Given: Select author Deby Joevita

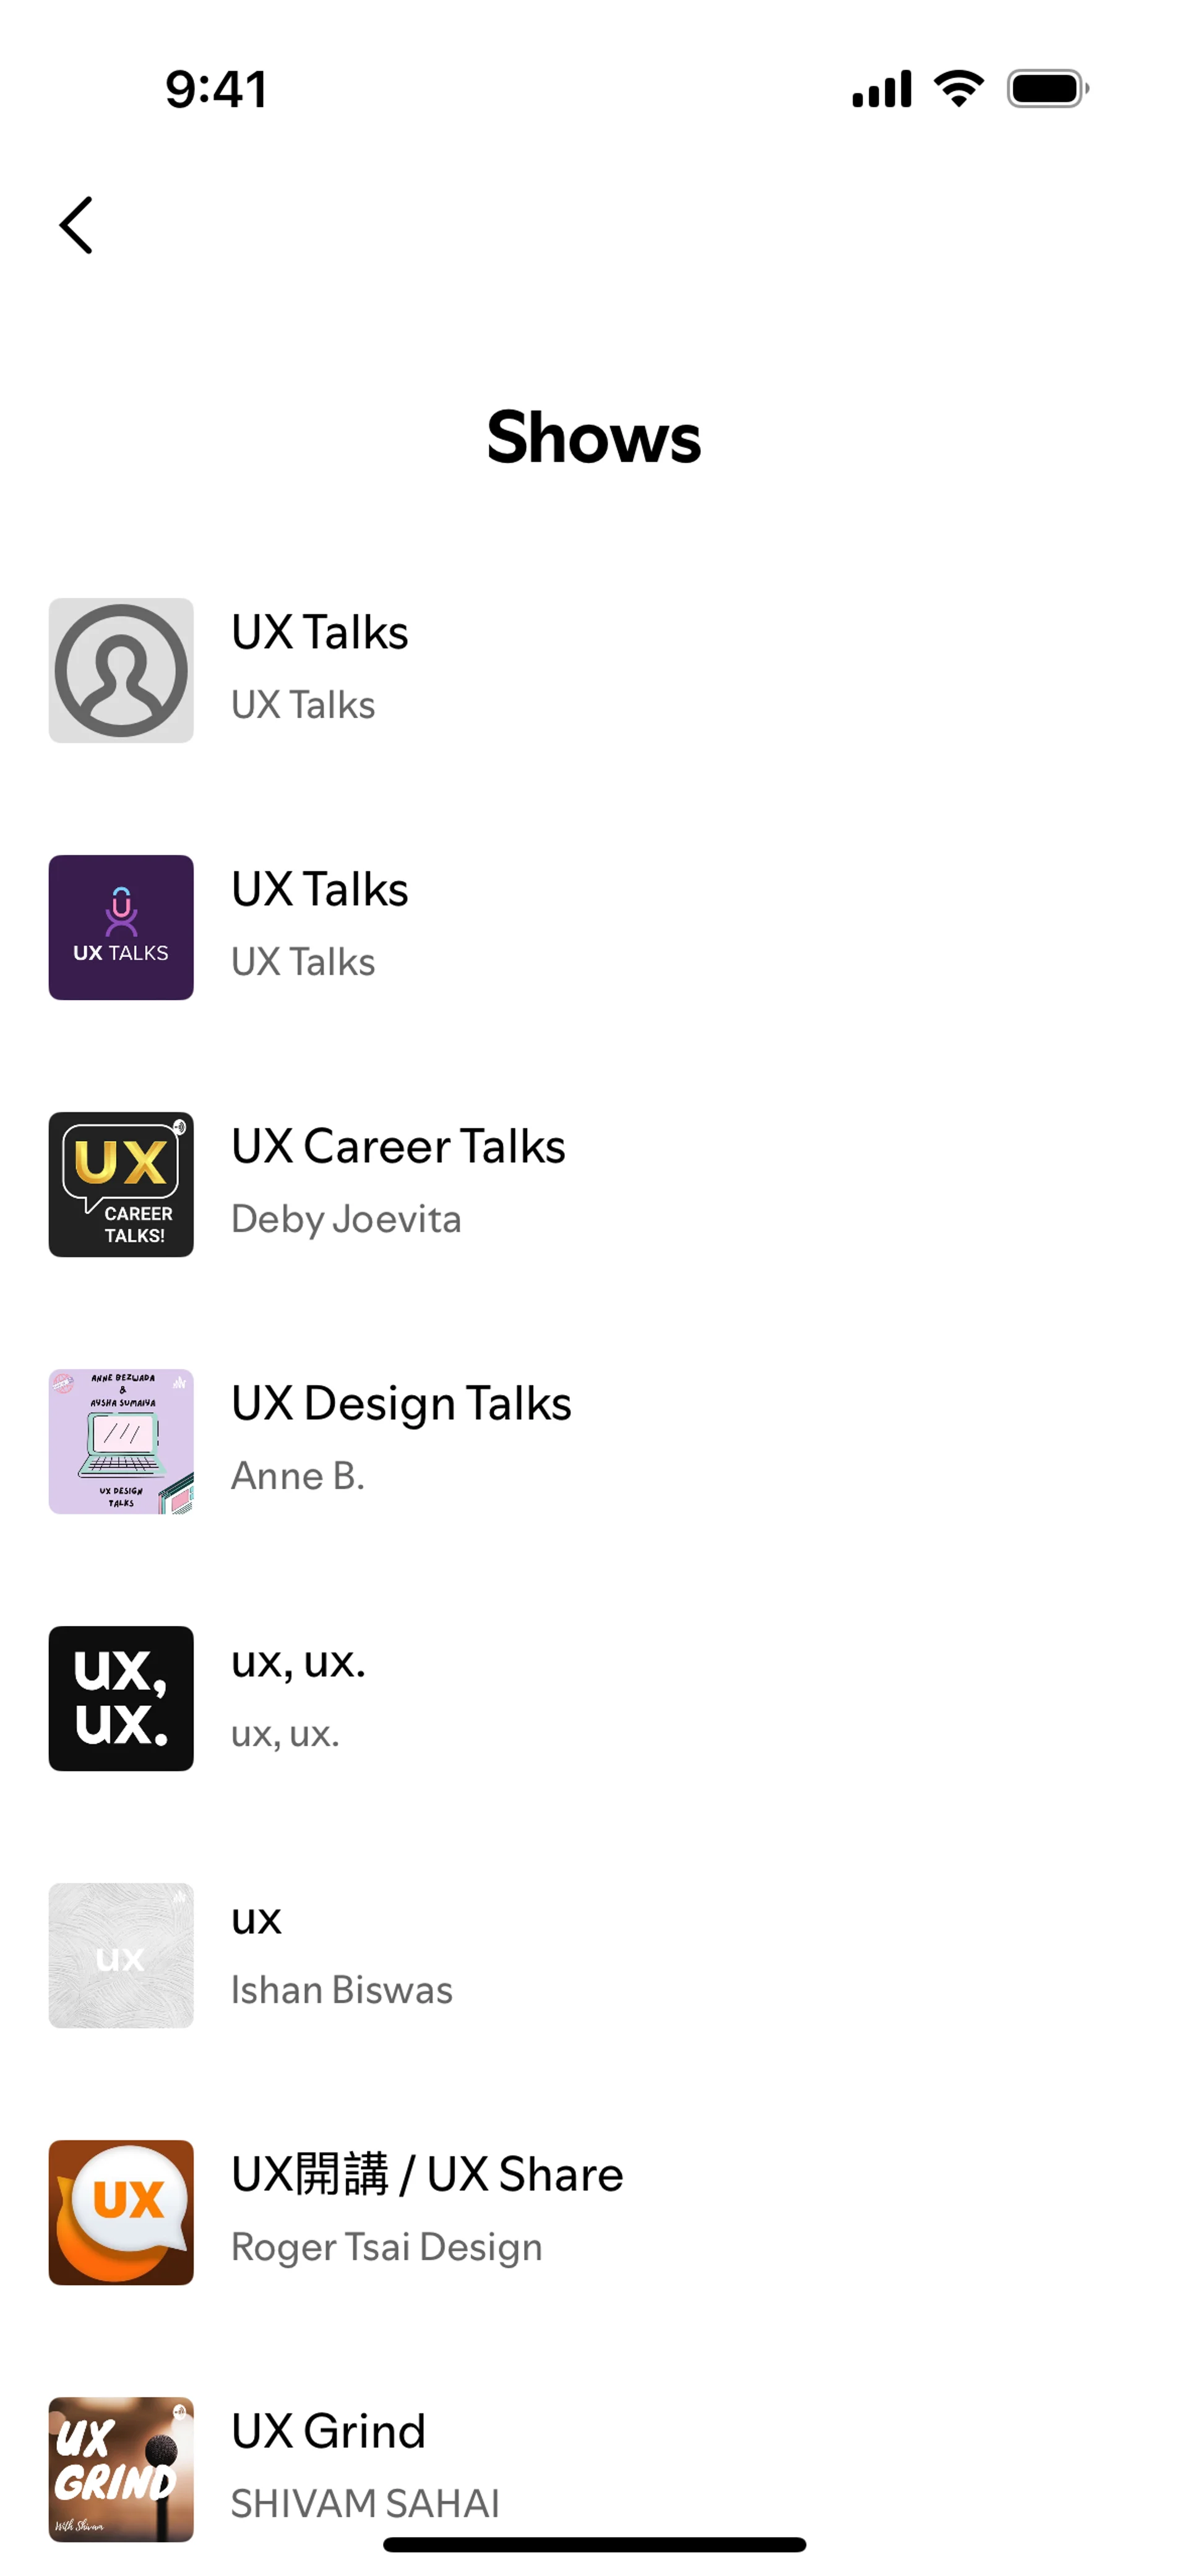Looking at the screenshot, I should 346,1219.
